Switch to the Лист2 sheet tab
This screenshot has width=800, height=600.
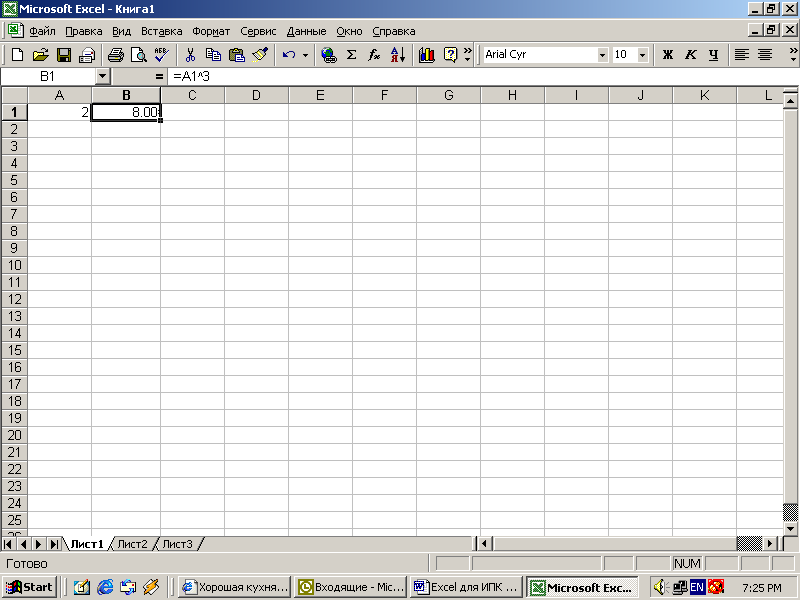point(132,544)
